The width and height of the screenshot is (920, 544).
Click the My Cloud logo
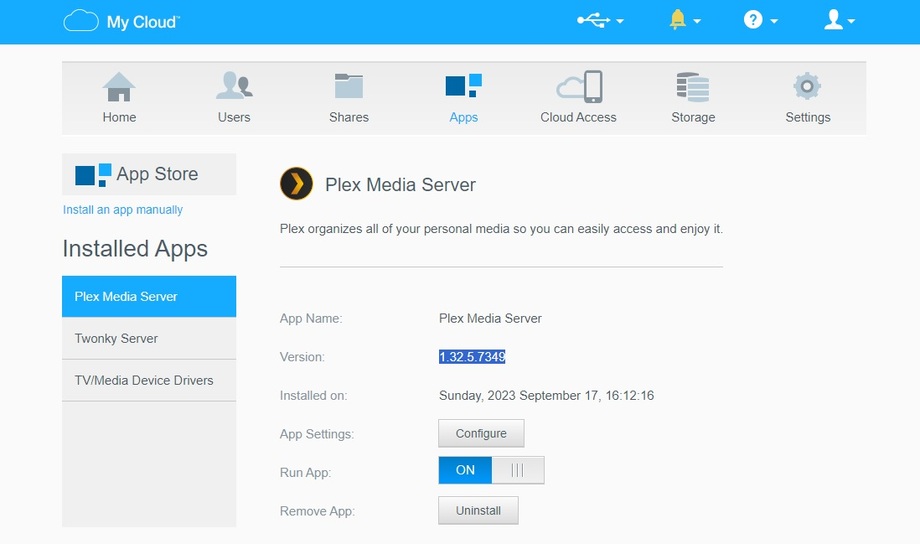click(x=121, y=21)
